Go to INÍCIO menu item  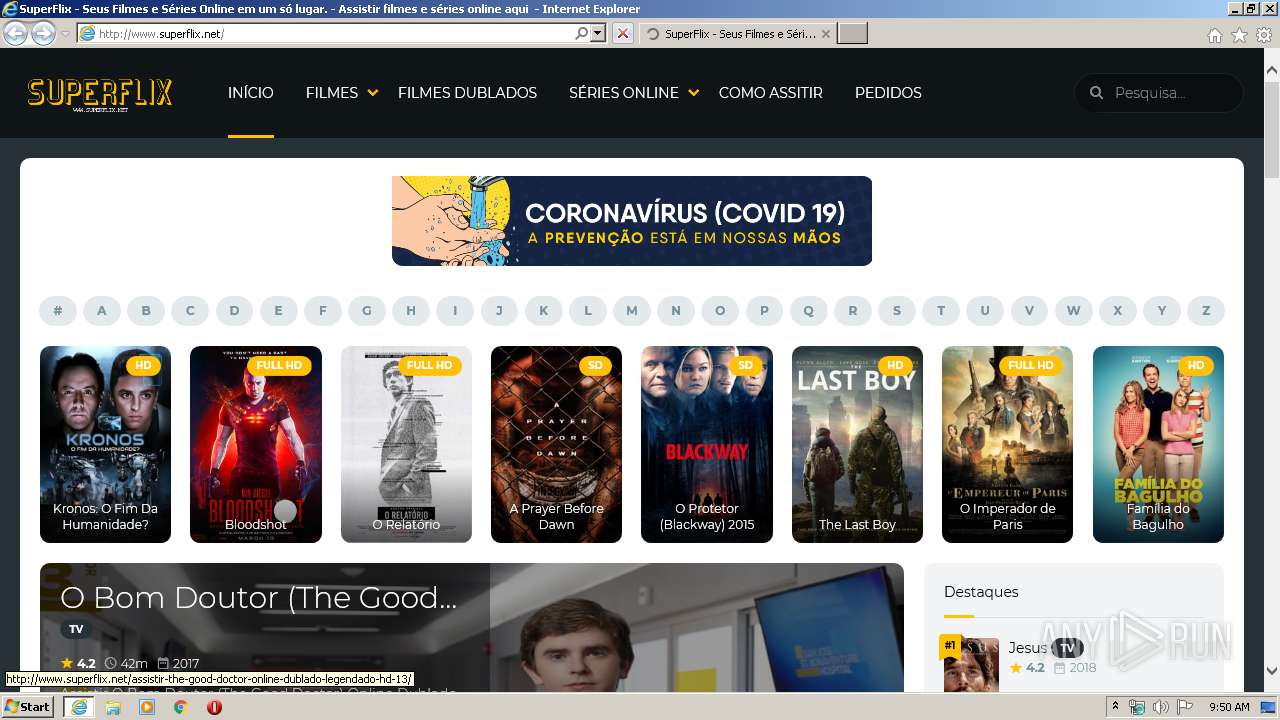[x=250, y=93]
